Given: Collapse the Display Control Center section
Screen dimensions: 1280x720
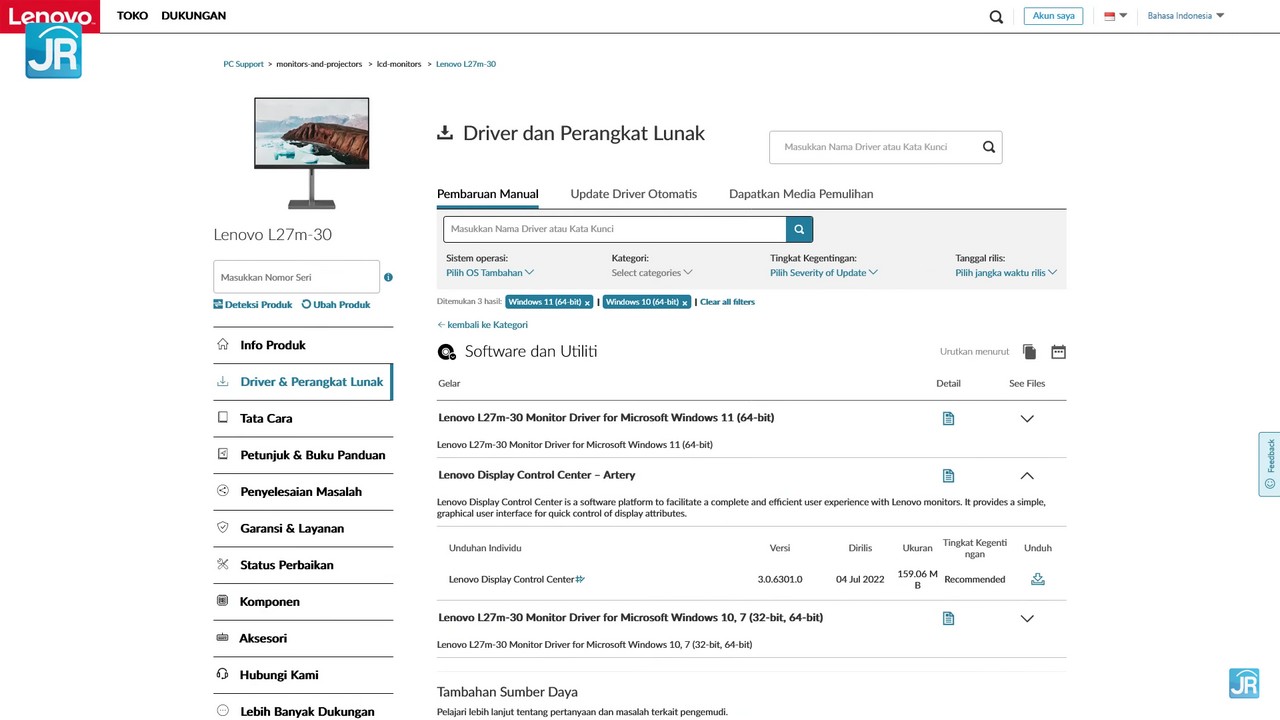Looking at the screenshot, I should coord(1026,476).
